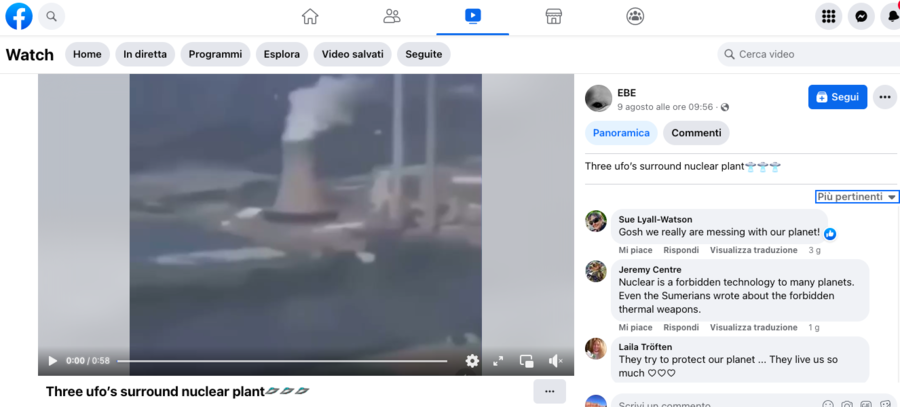Open the three-dot options next to Segui
The width and height of the screenshot is (900, 407).
pos(885,97)
